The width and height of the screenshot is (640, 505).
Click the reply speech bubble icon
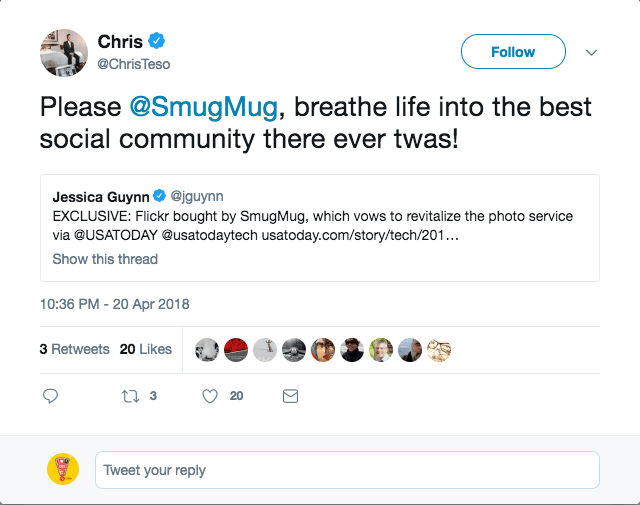tap(51, 396)
